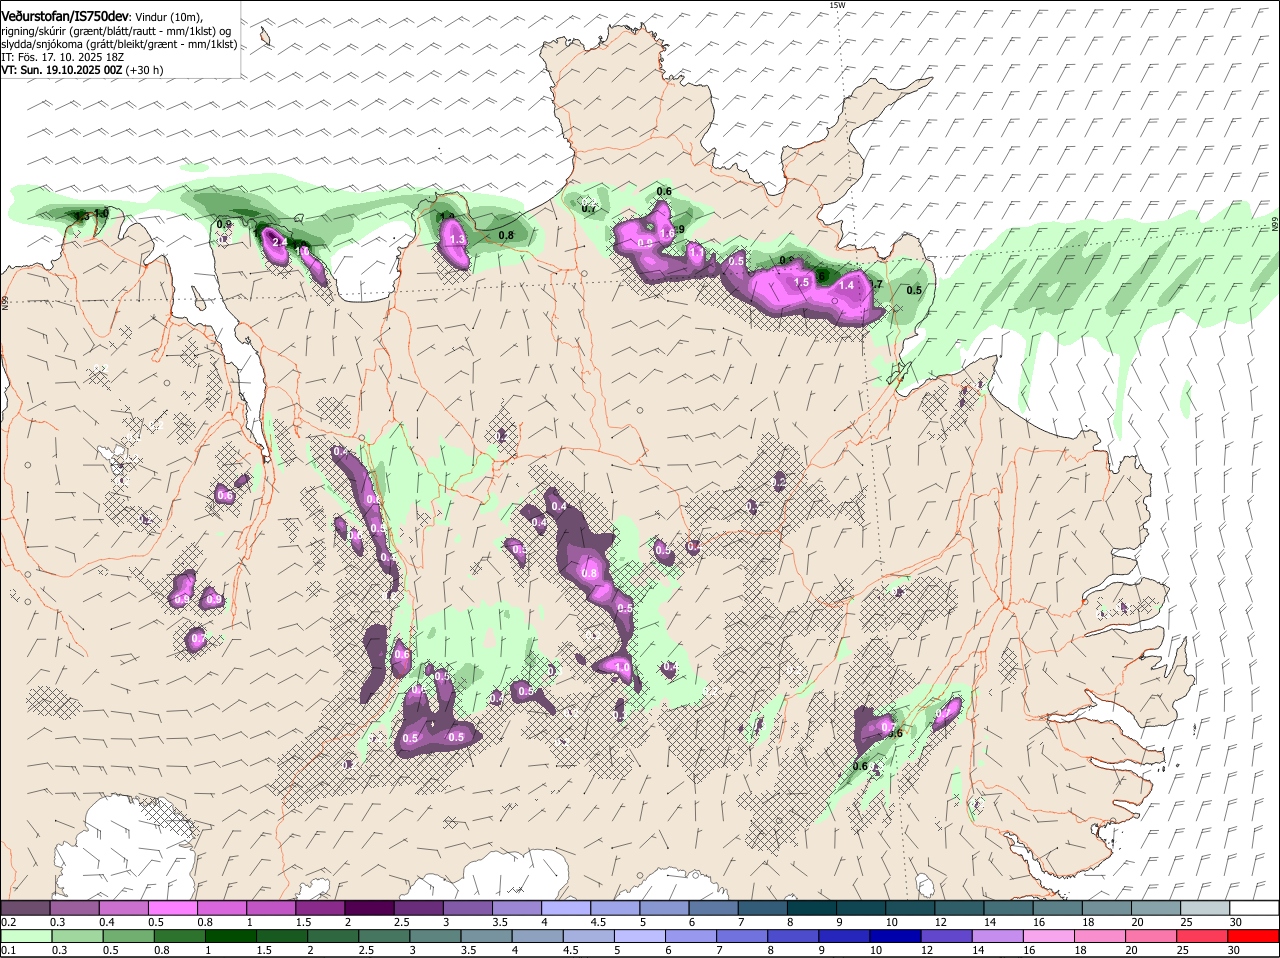Image resolution: width=1280 pixels, height=958 pixels.
Task: Click the 25 label on the snow legend
Action: coord(1187,921)
